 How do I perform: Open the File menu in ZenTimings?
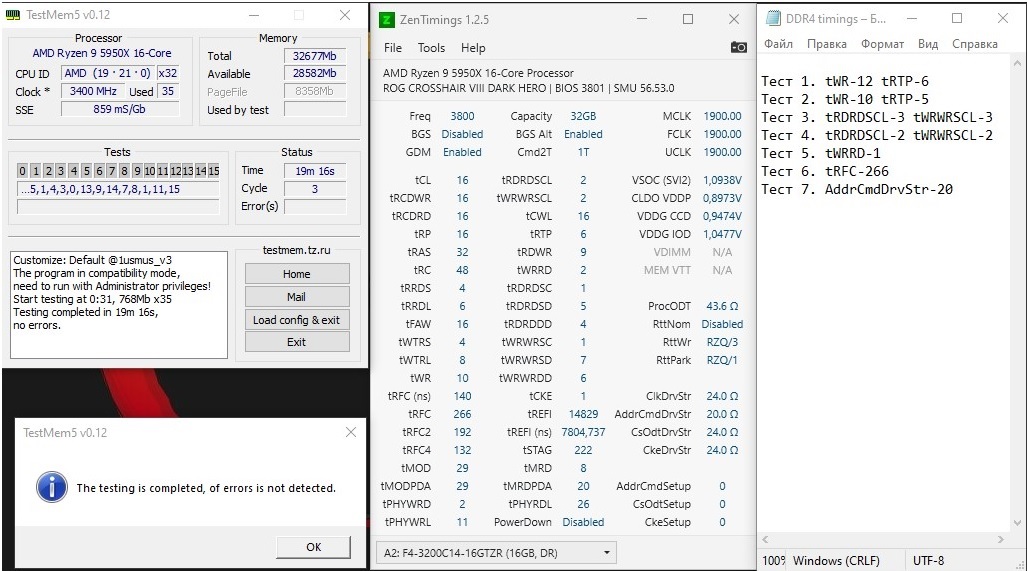pos(393,48)
